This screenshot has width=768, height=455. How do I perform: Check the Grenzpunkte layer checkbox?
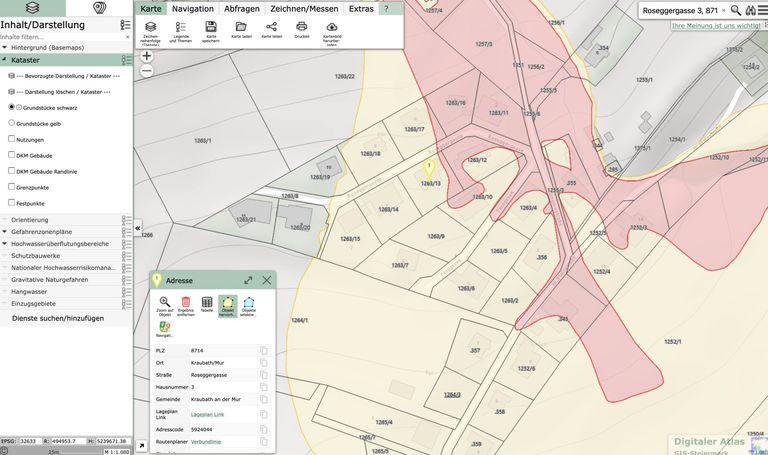(x=12, y=187)
